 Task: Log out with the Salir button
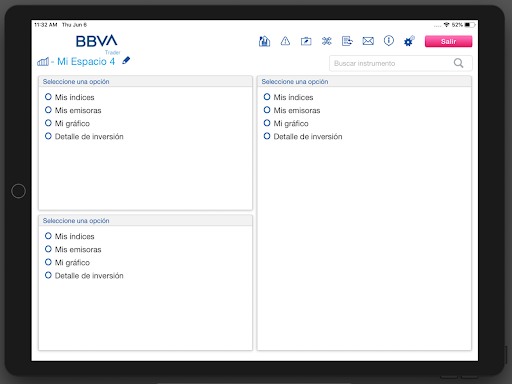click(448, 41)
